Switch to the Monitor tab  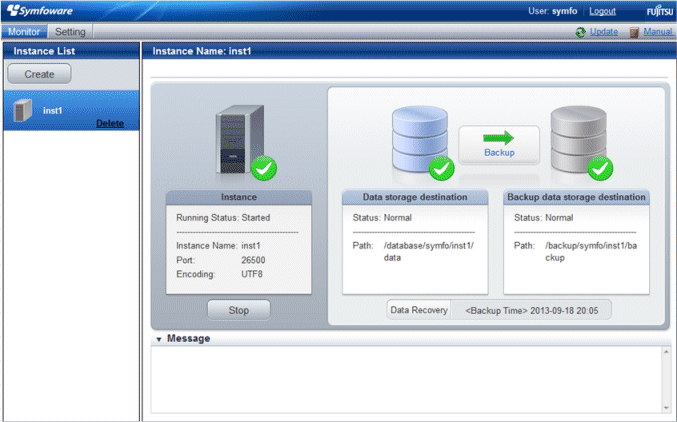tap(24, 32)
